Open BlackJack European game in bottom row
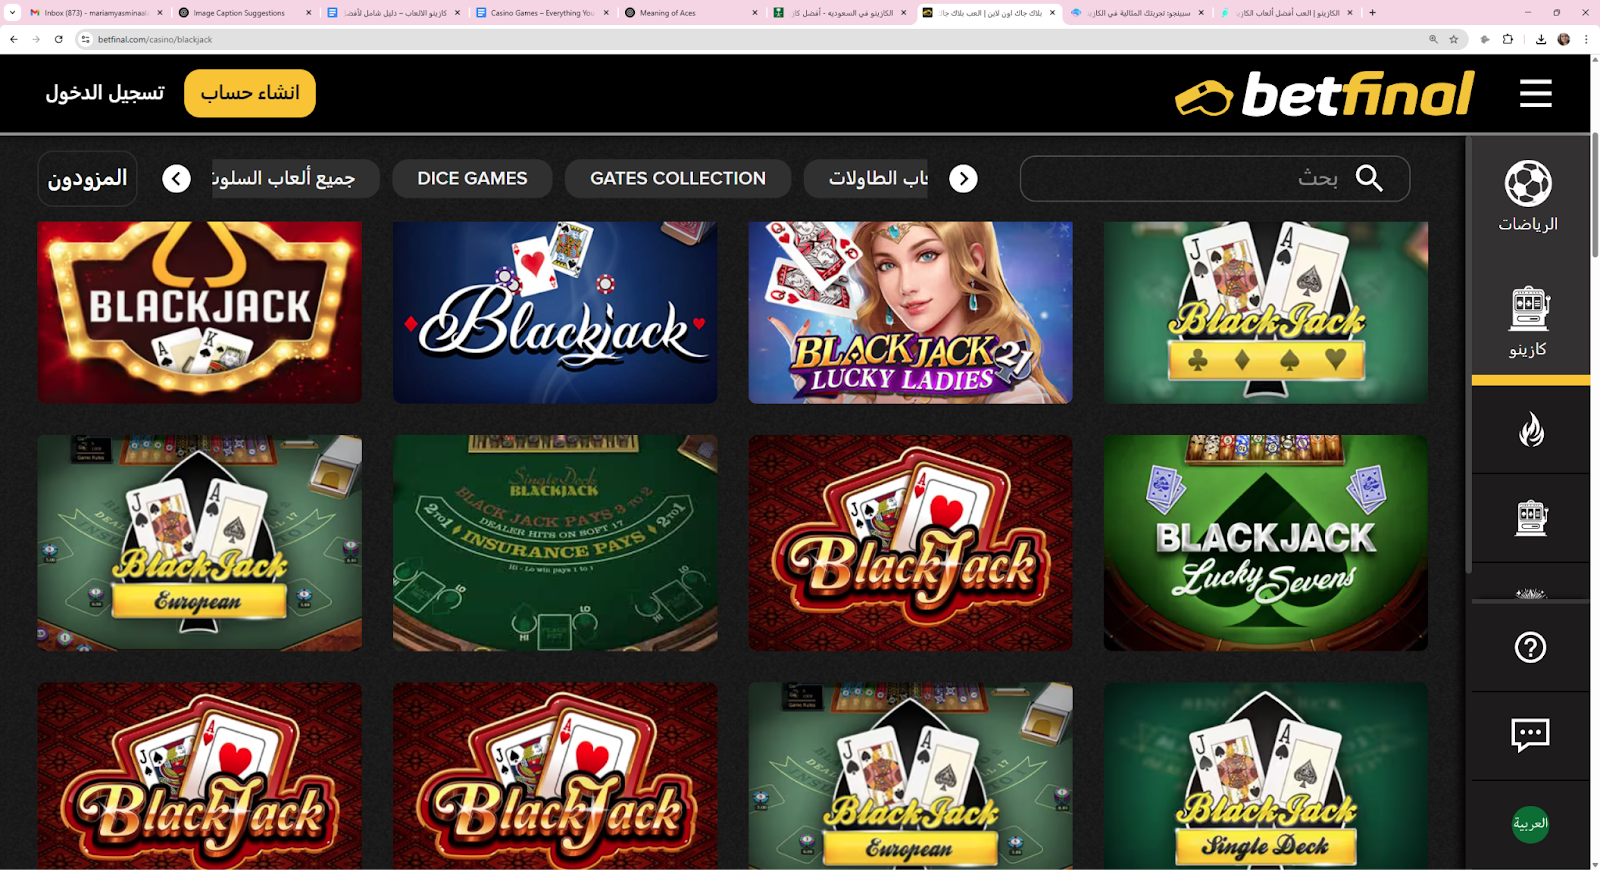The width and height of the screenshot is (1600, 870). click(x=910, y=775)
